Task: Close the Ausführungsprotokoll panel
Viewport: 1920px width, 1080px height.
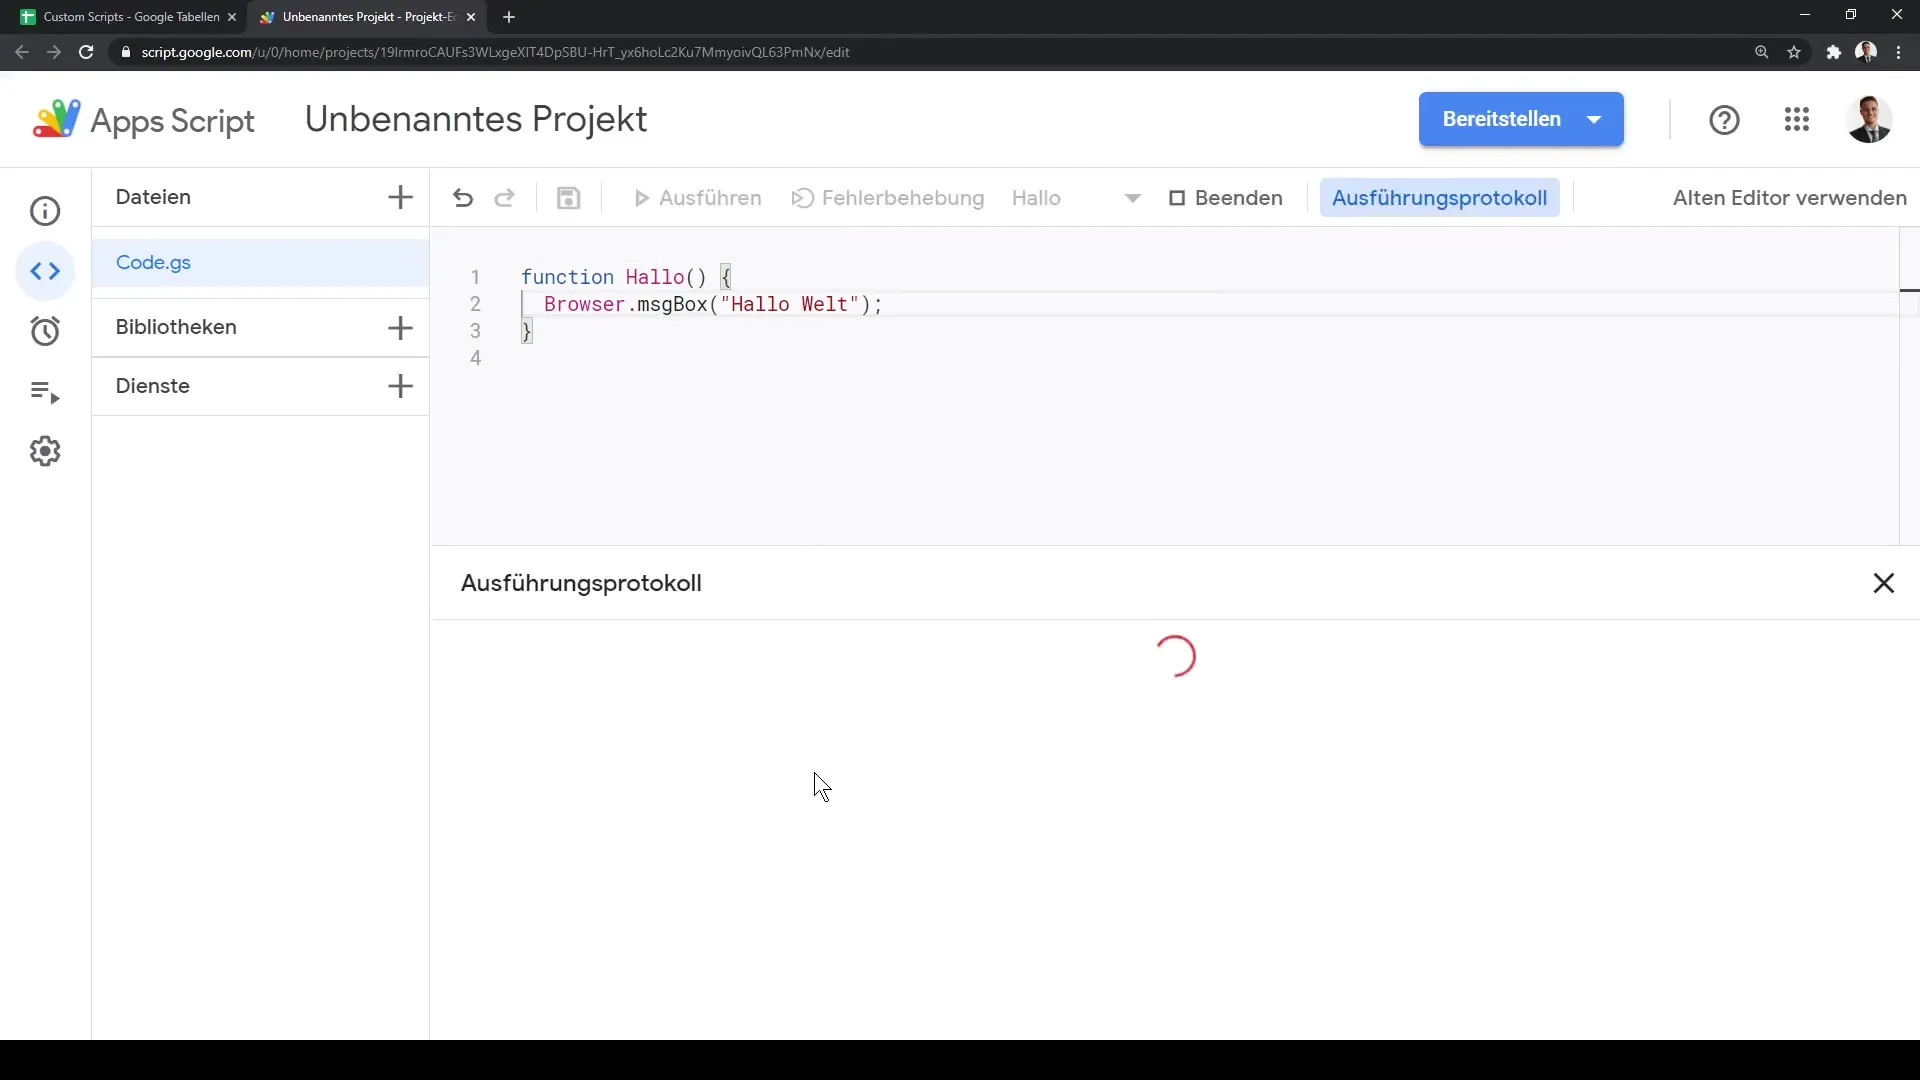Action: pyautogui.click(x=1883, y=583)
